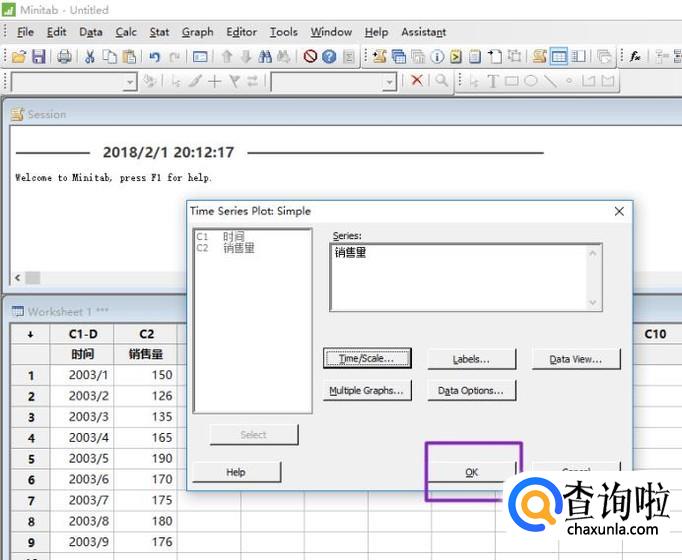Screen dimensions: 682x560
Task: Click the Find binoculars icon
Action: 265,57
